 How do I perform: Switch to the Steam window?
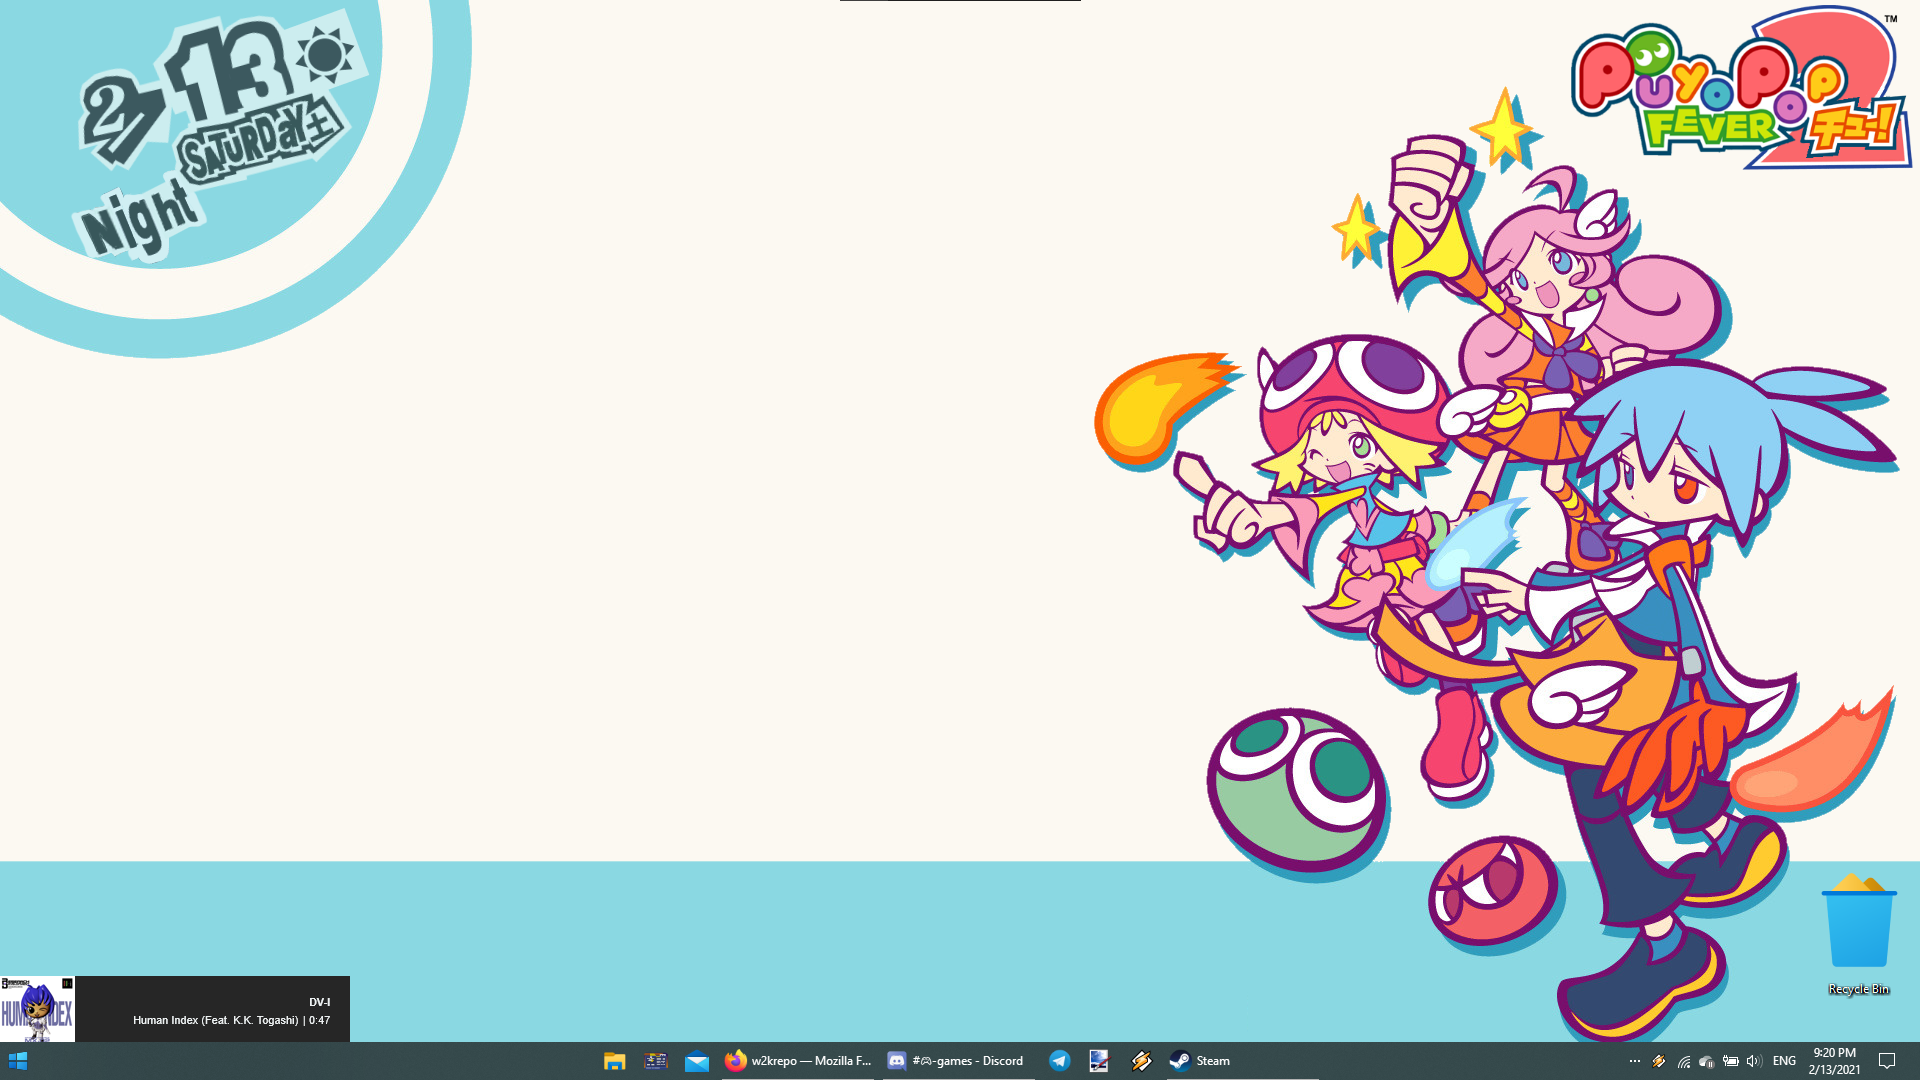(1200, 1061)
